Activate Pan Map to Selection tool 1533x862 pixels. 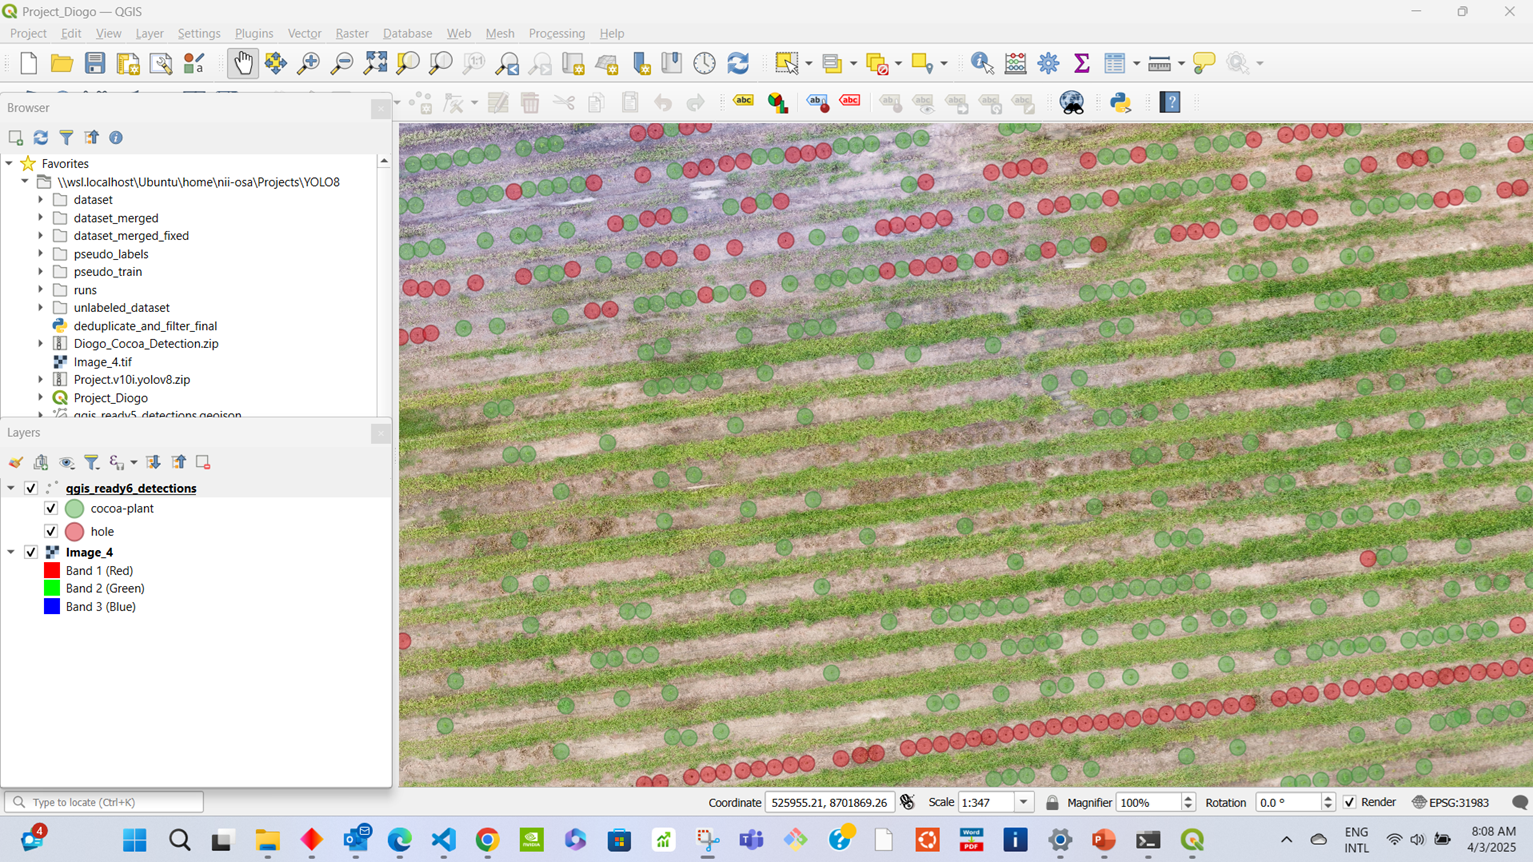click(276, 63)
